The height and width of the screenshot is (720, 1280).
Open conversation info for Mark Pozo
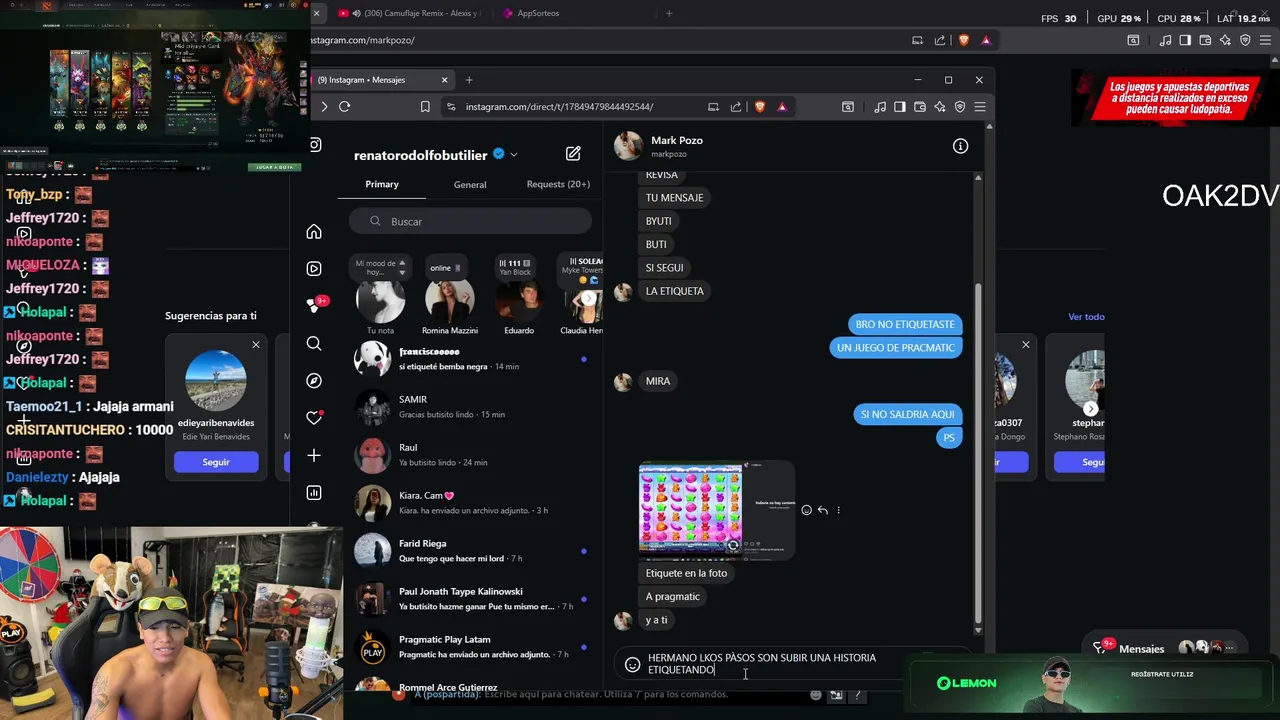[x=960, y=146]
